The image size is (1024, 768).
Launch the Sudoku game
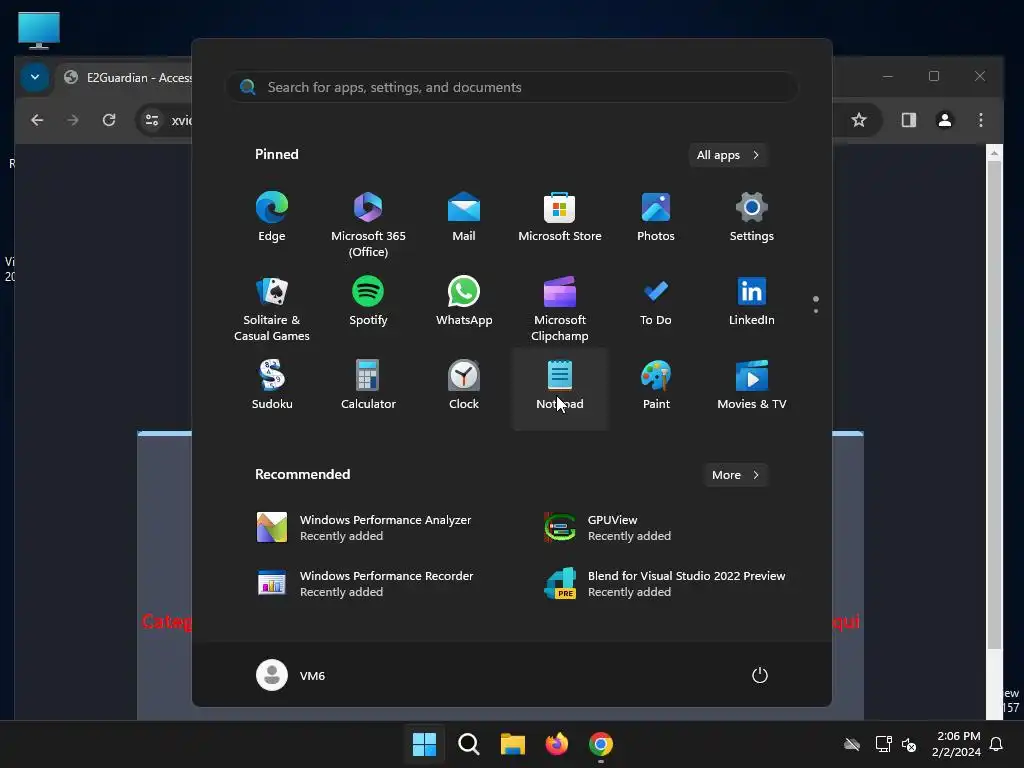(272, 385)
